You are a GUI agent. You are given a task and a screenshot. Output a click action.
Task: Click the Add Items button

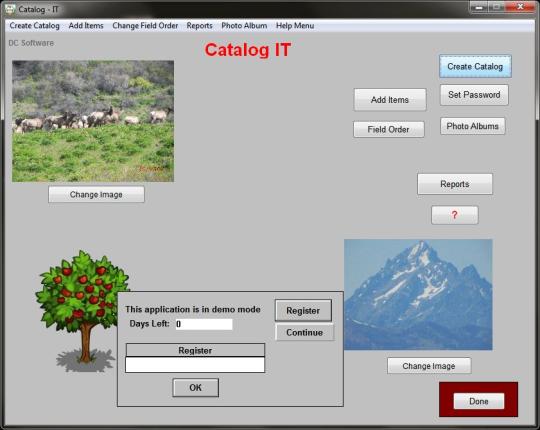(x=390, y=100)
